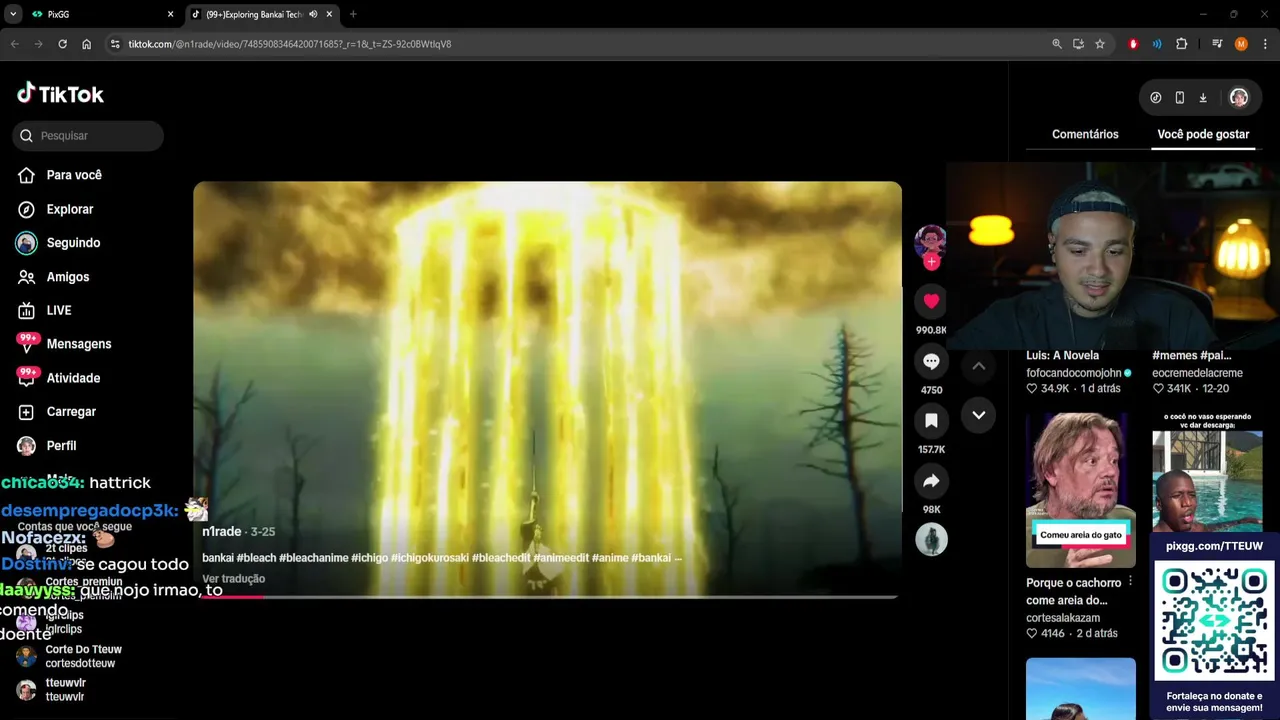Open the cortesalakazam account link
Viewport: 1280px width, 720px height.
click(x=1063, y=618)
